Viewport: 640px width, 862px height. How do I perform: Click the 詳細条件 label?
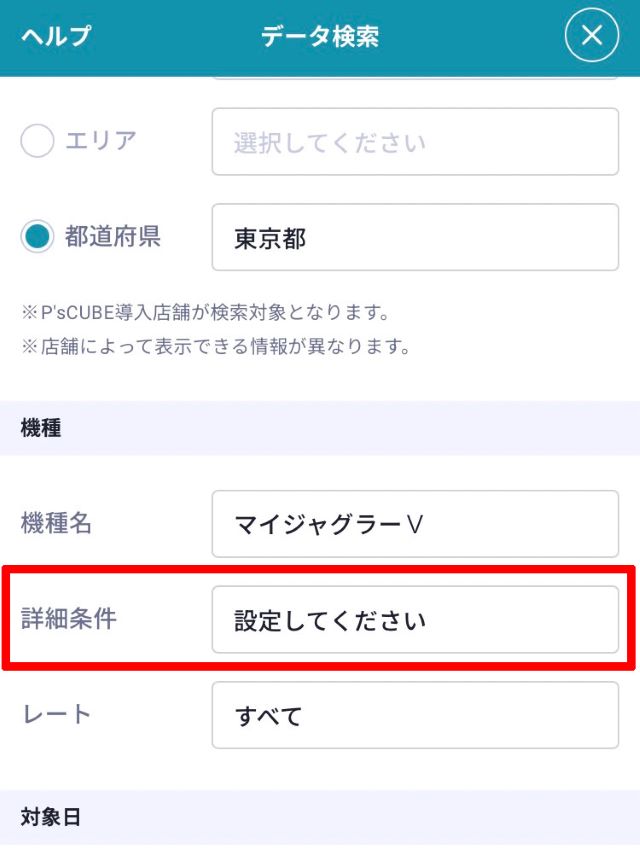click(x=68, y=619)
